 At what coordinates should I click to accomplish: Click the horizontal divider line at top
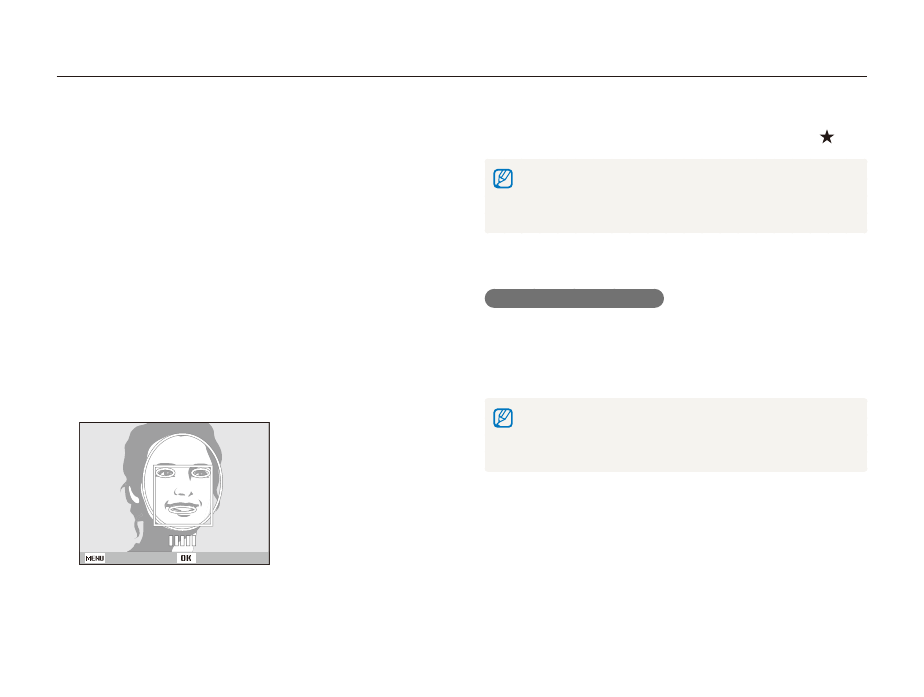tap(461, 77)
